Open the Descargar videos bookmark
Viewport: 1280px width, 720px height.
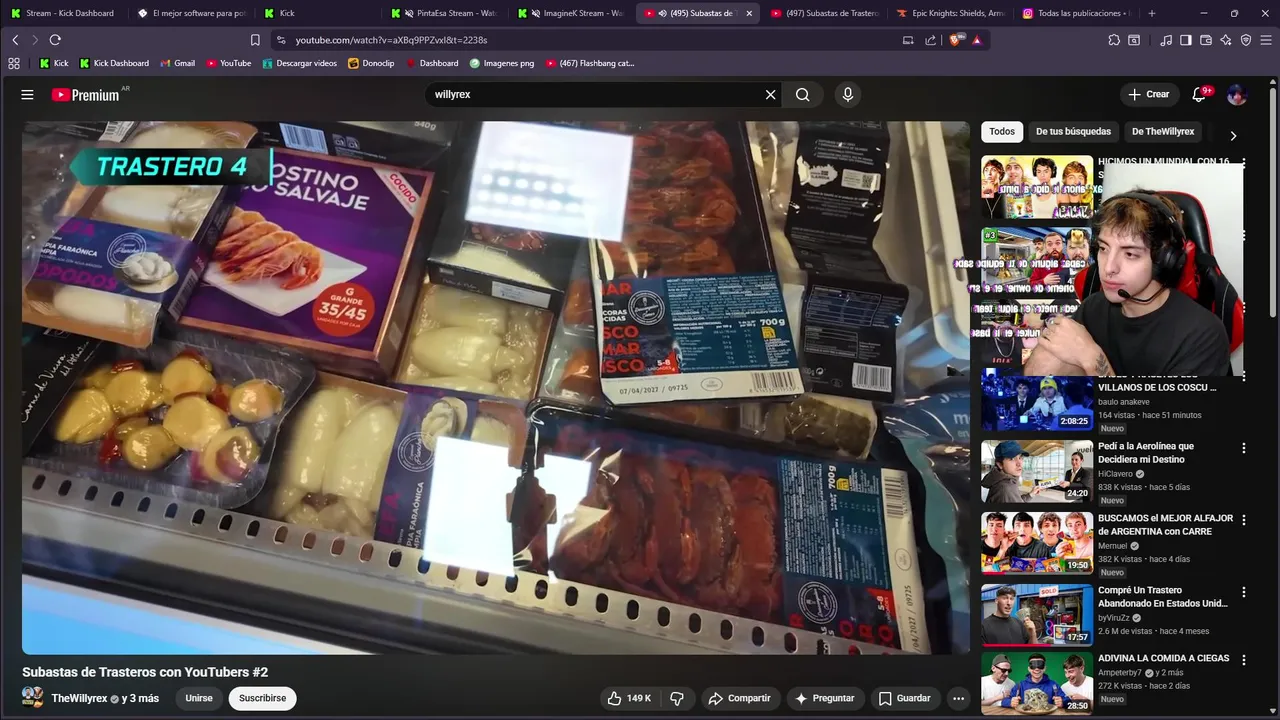click(299, 63)
